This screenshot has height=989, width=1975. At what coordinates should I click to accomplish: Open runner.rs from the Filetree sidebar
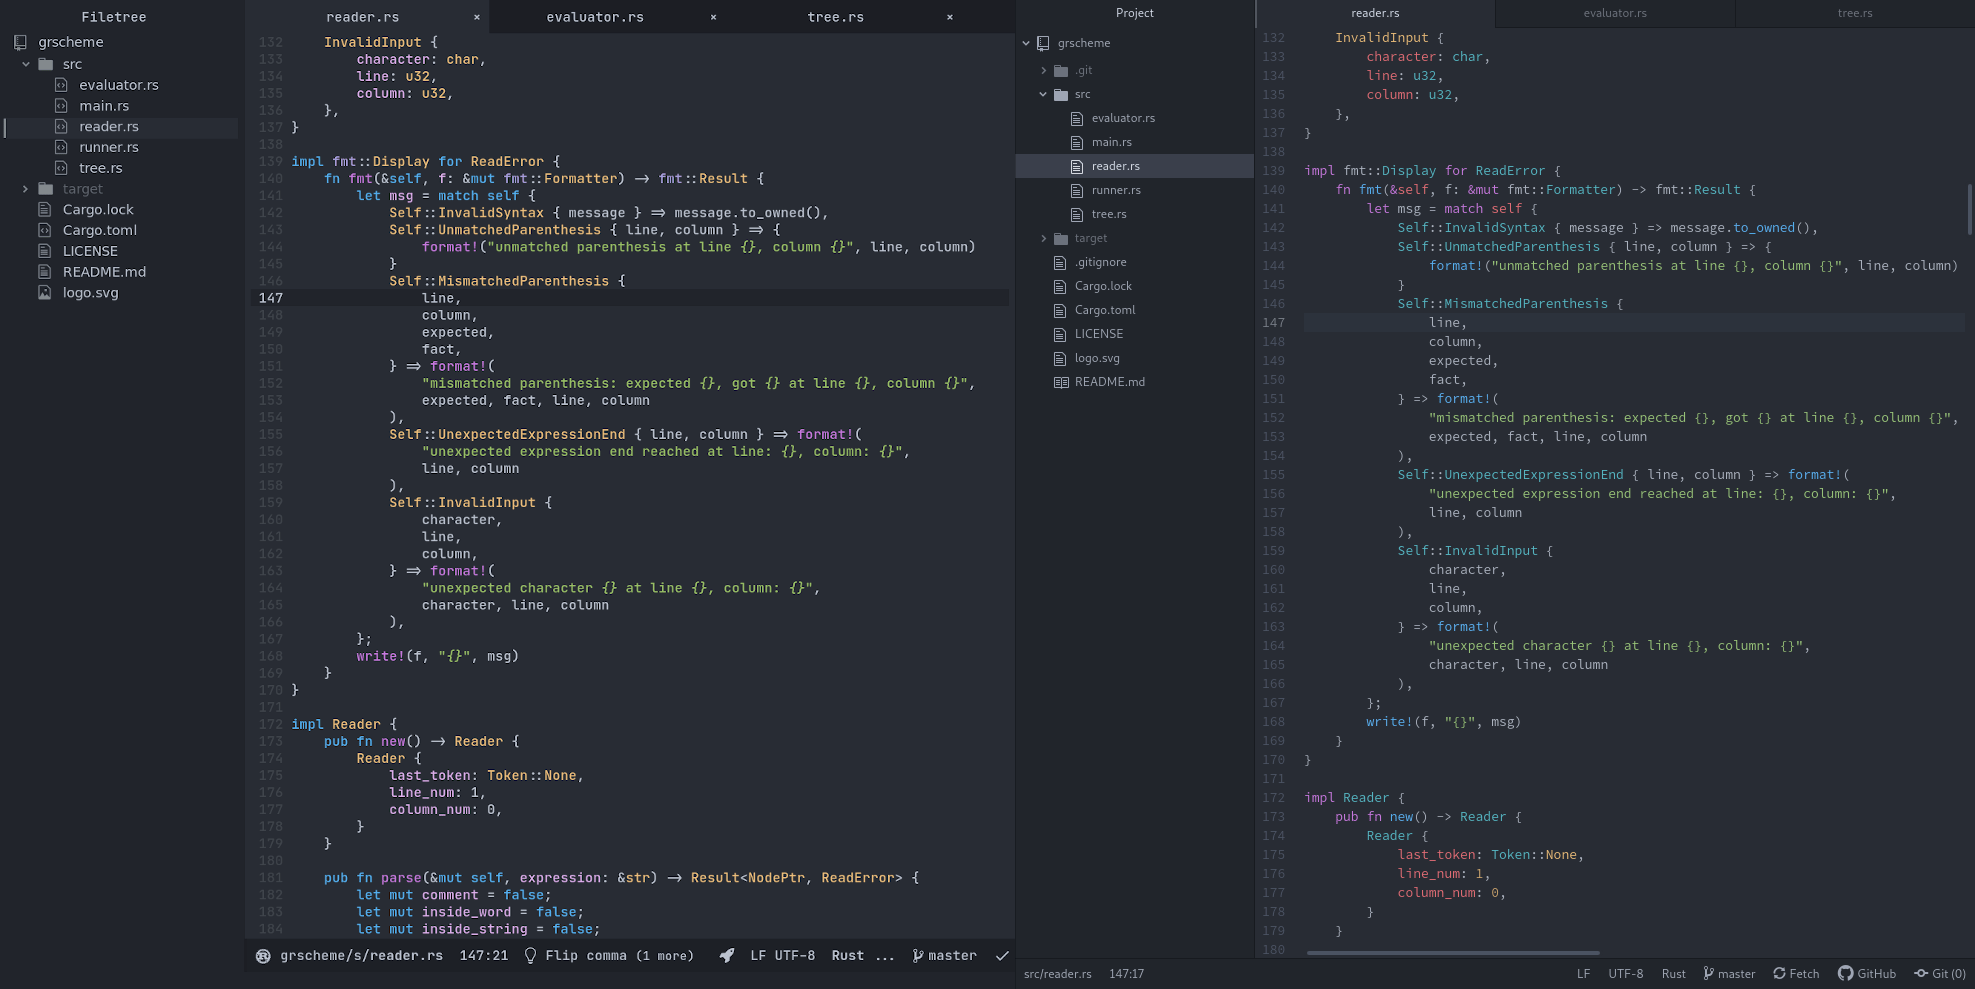pyautogui.click(x=109, y=147)
